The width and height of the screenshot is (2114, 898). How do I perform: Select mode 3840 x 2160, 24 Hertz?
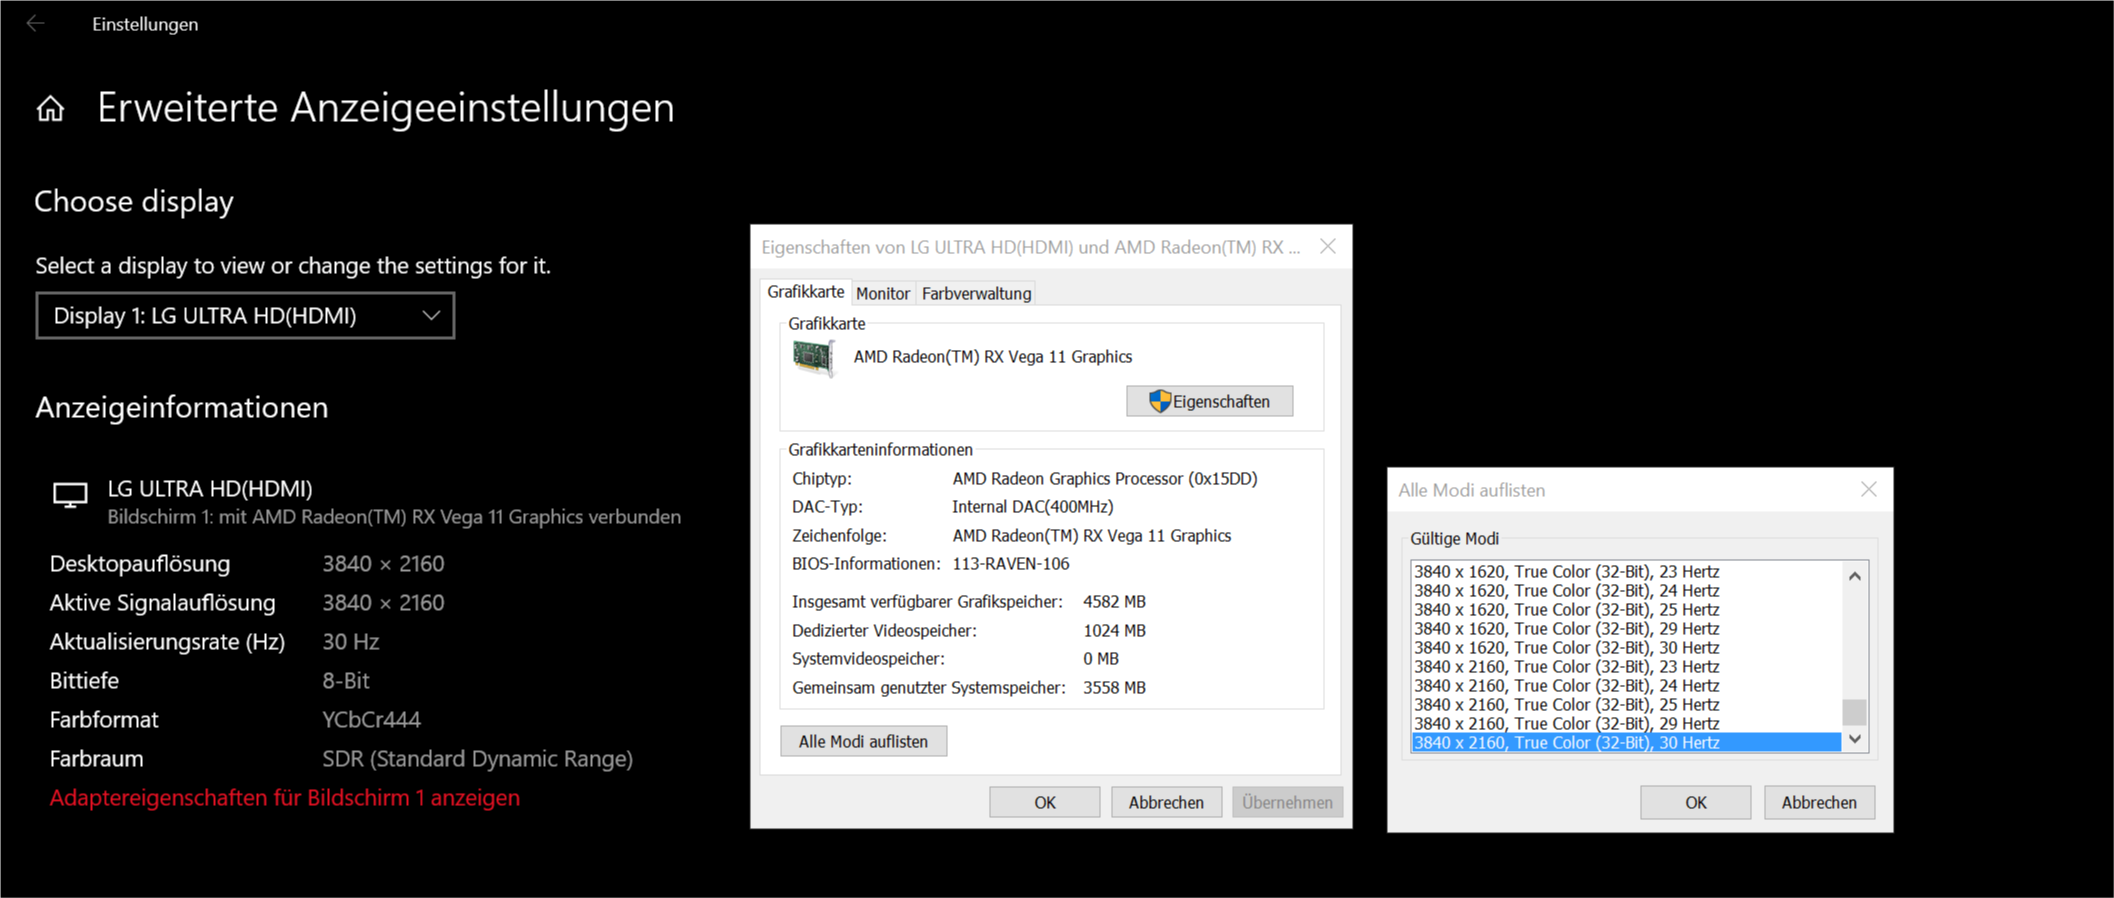1626,686
